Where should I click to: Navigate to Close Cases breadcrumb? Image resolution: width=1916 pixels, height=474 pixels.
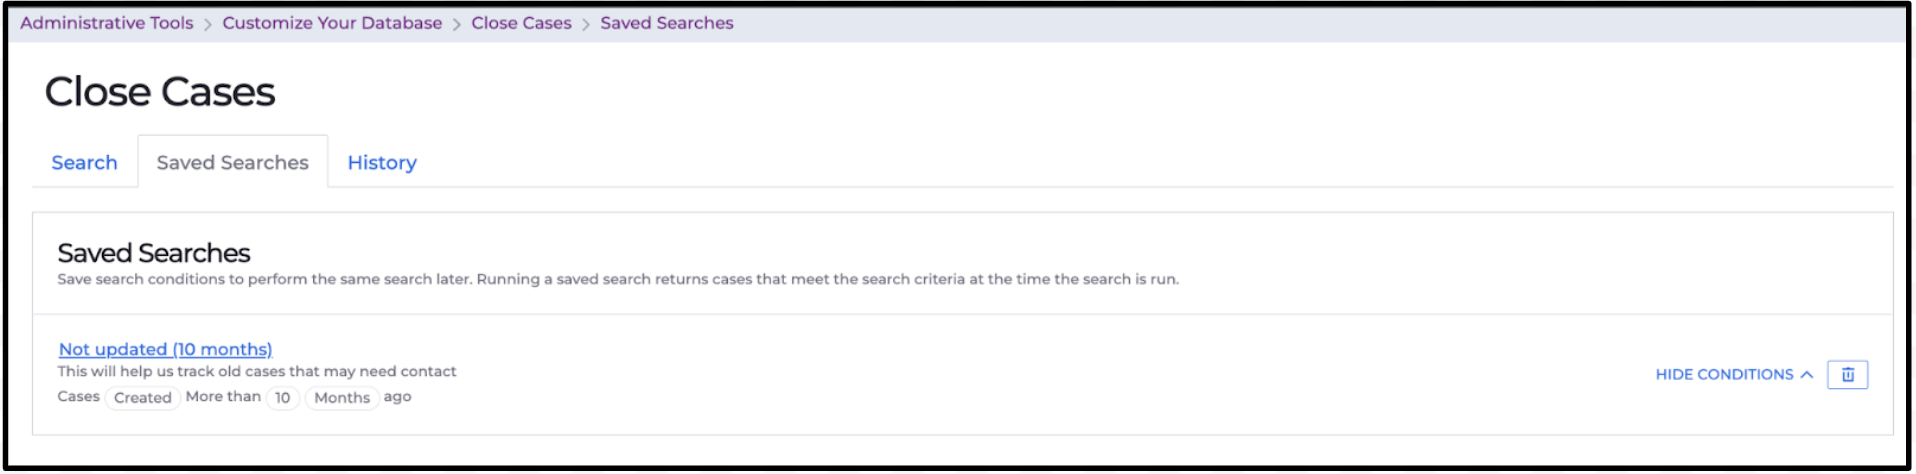pos(521,23)
